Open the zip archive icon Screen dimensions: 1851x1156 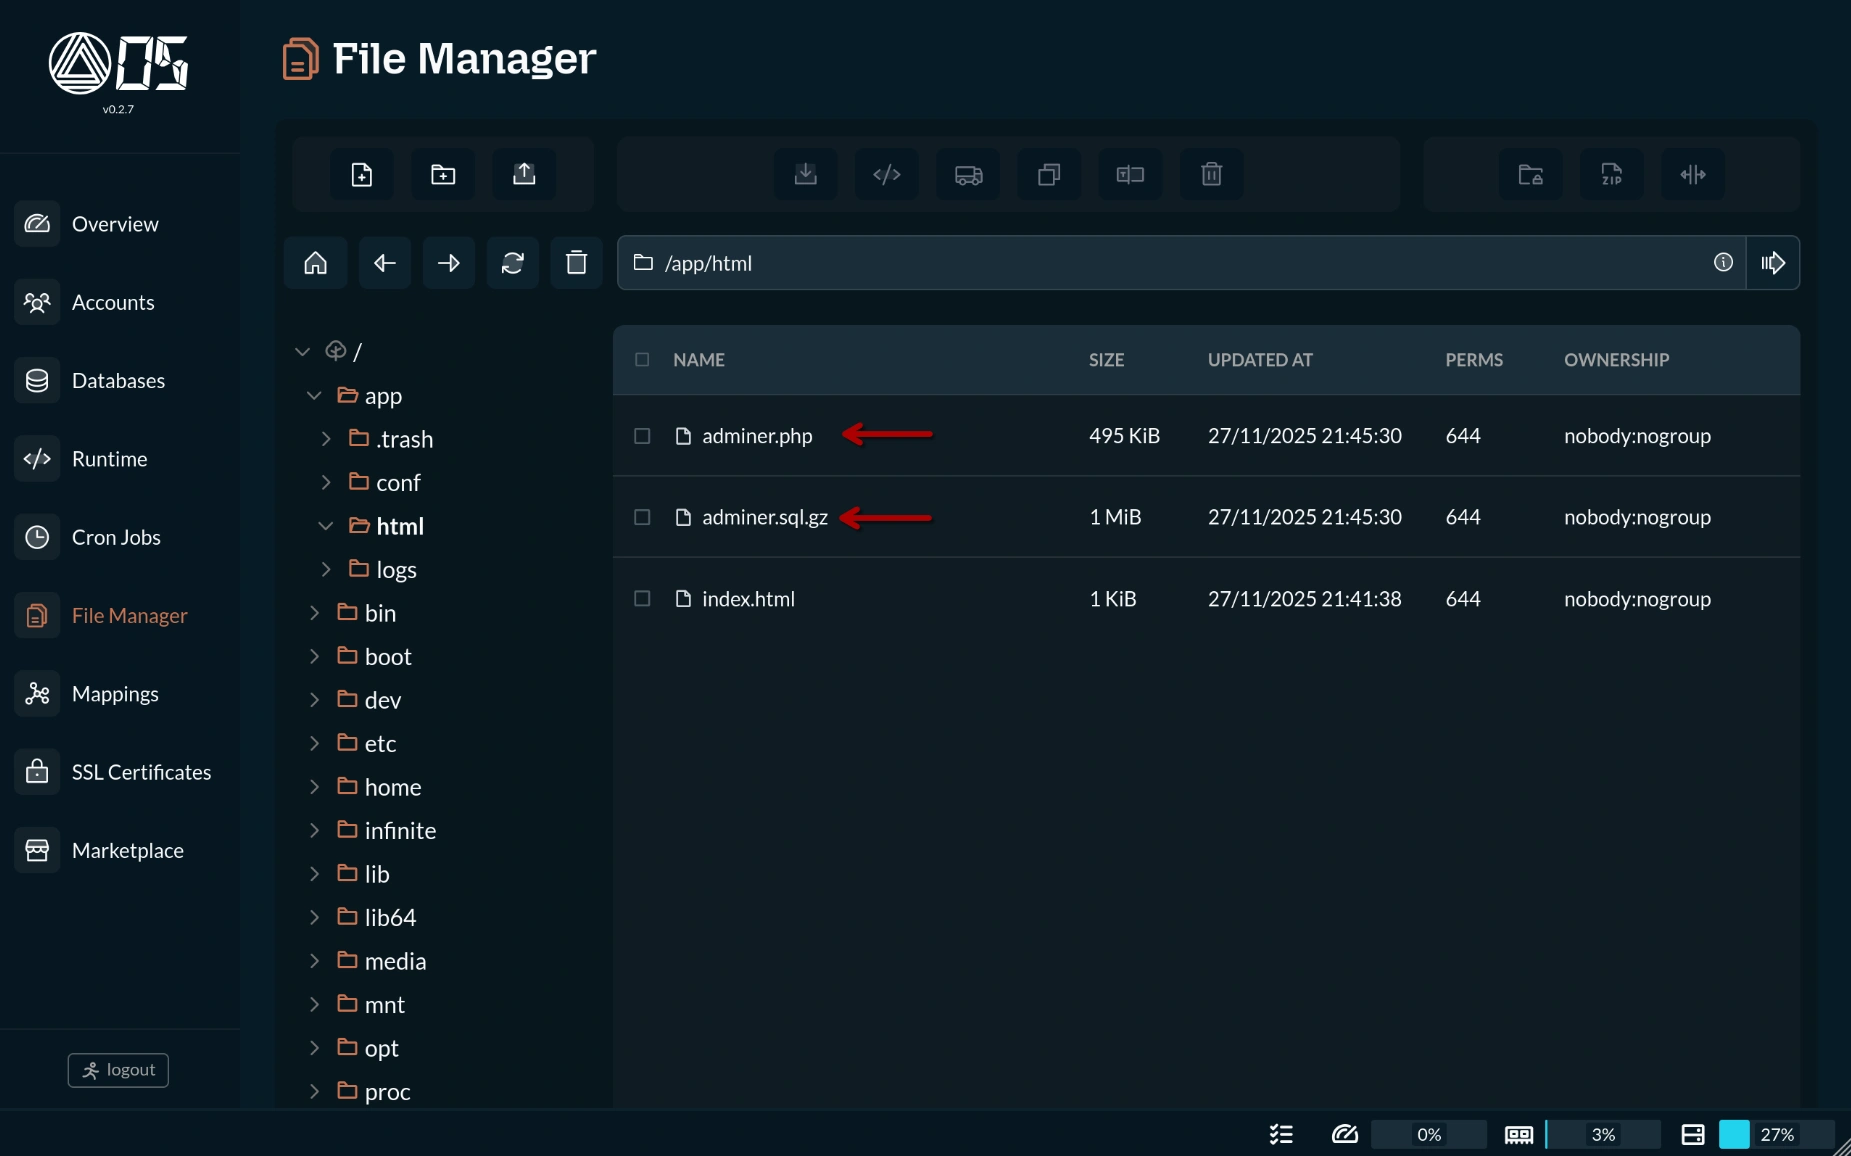pyautogui.click(x=1610, y=174)
